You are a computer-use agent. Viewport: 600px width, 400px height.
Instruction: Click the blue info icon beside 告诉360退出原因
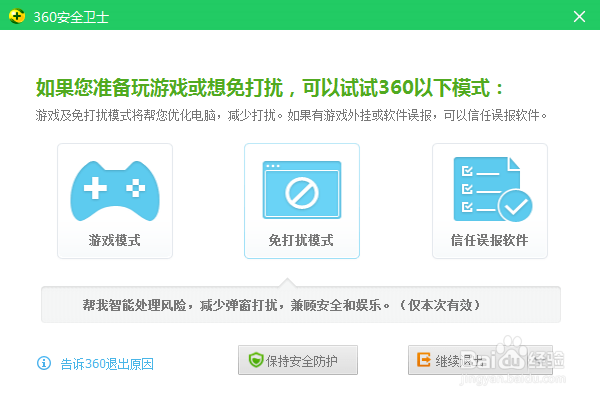pos(44,363)
